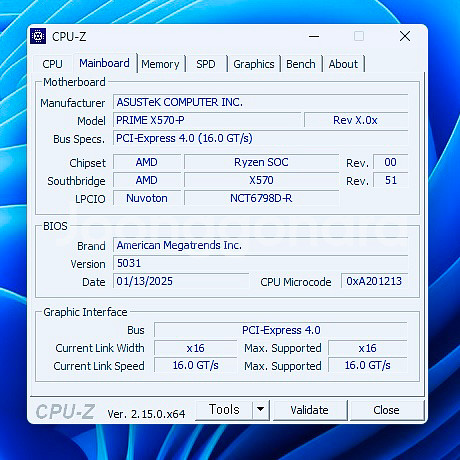460x460 pixels.
Task: Click the southbridge AMD vendor field
Action: point(147,180)
